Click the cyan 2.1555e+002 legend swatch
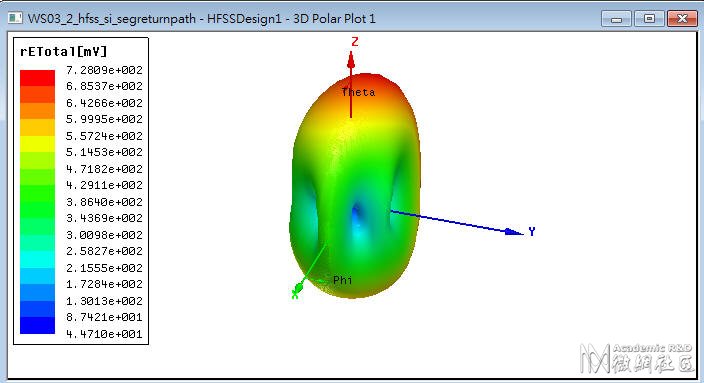 [x=37, y=259]
